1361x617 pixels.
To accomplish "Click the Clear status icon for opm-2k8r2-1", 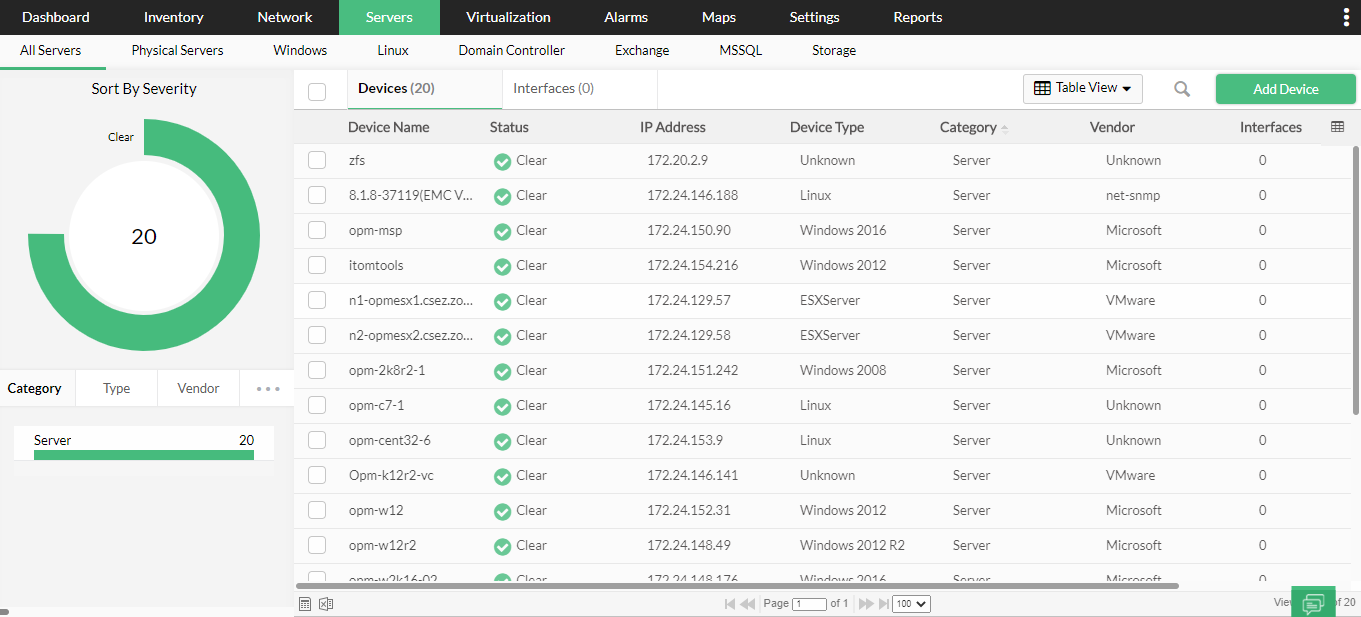I will tap(503, 371).
